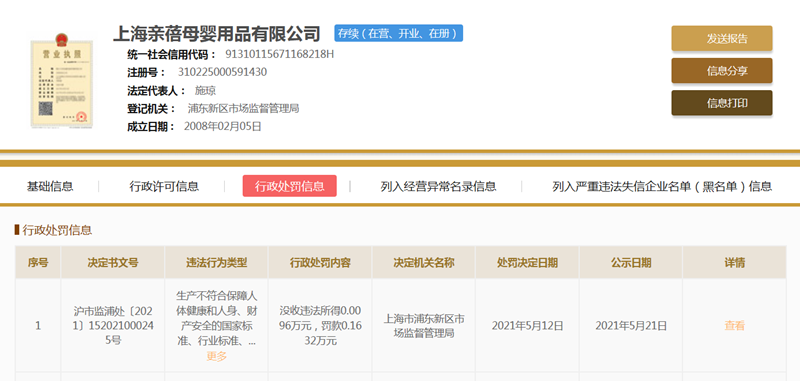The width and height of the screenshot is (800, 381).
Task: Click legal representative name 施琼
Action: [x=206, y=91]
